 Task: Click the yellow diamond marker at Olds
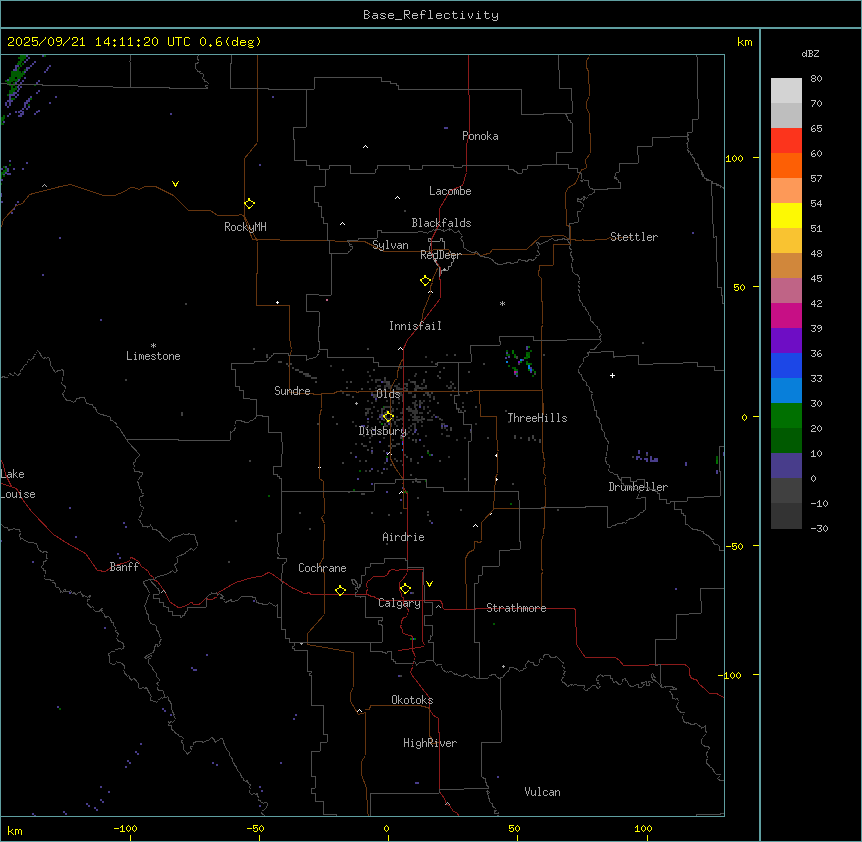pos(388,416)
